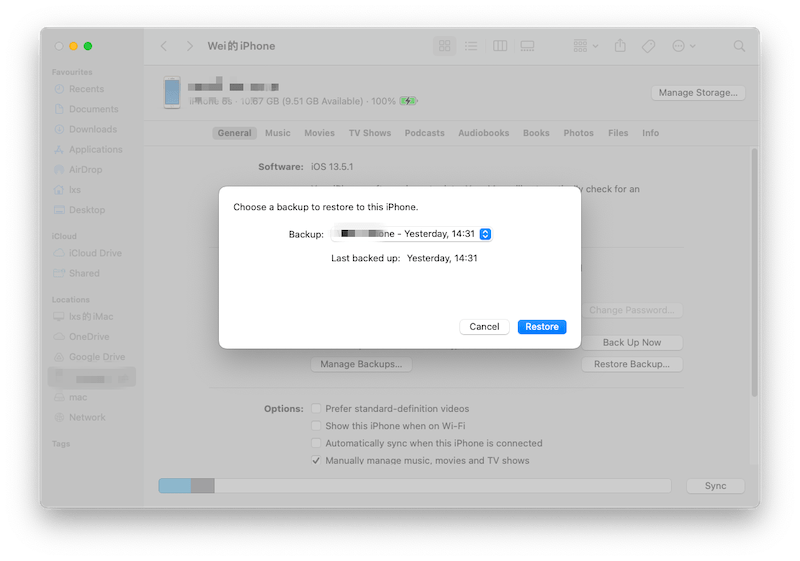Open the lxs home folder
The height and width of the screenshot is (561, 800).
point(74,190)
